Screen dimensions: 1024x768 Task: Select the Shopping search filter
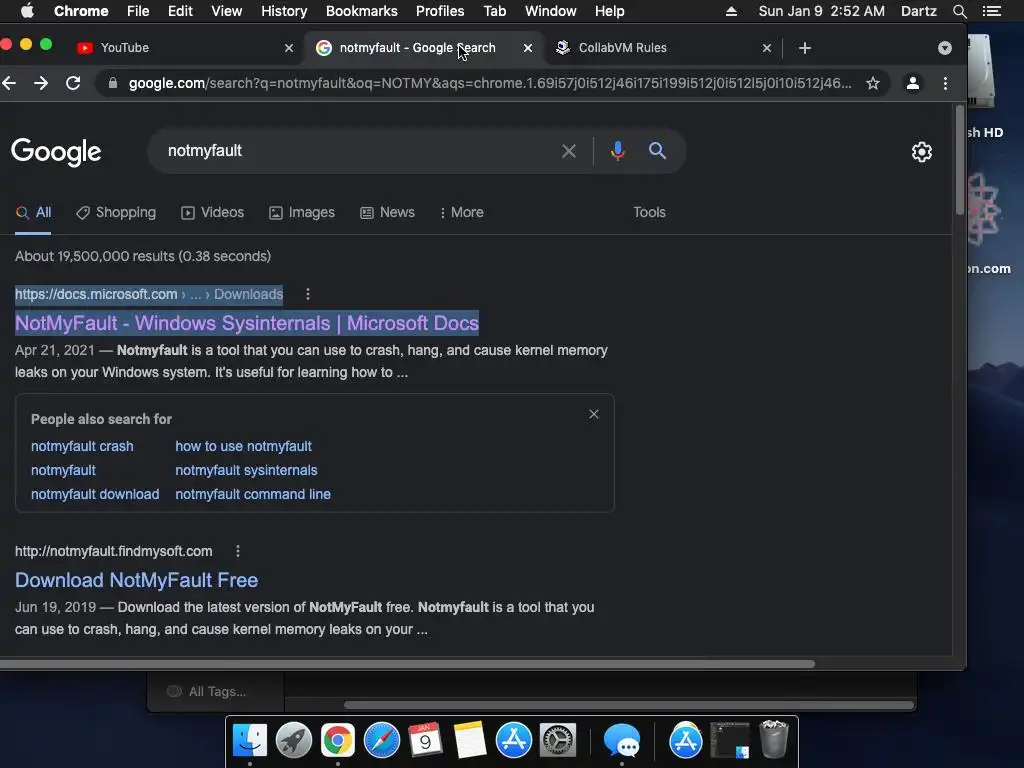coord(116,212)
